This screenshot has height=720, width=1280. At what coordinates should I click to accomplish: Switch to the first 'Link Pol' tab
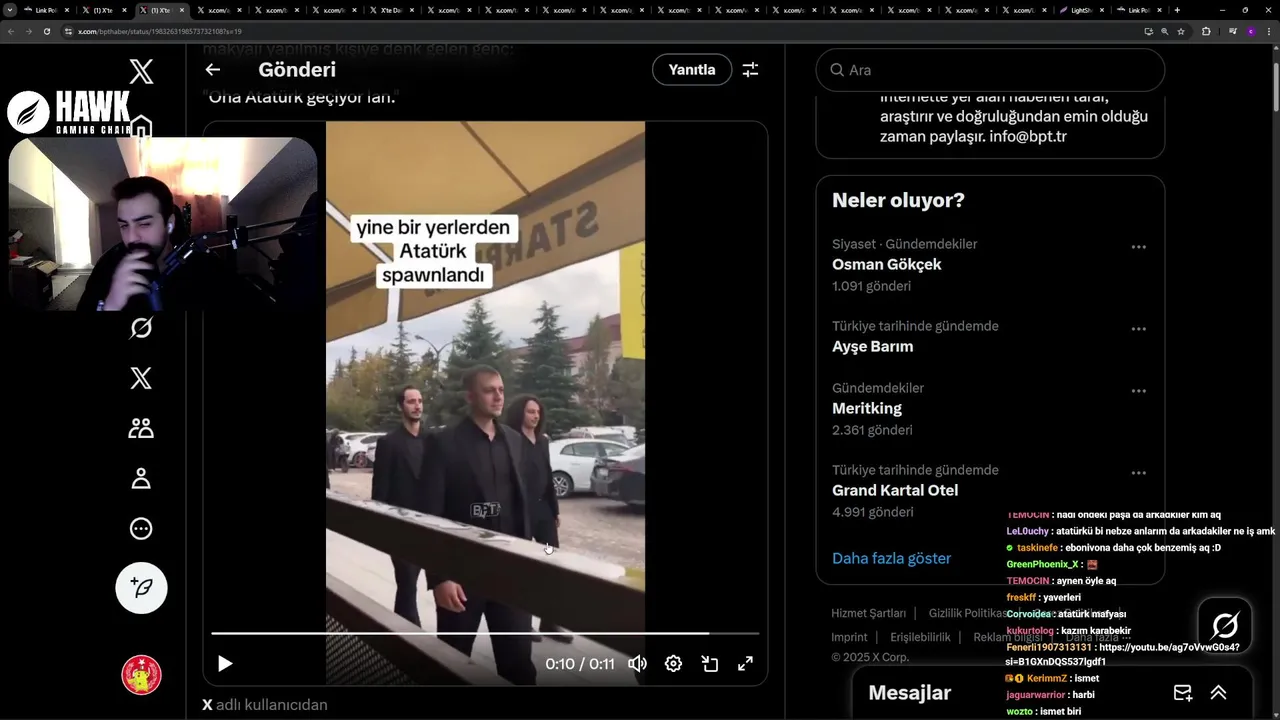pyautogui.click(x=45, y=10)
